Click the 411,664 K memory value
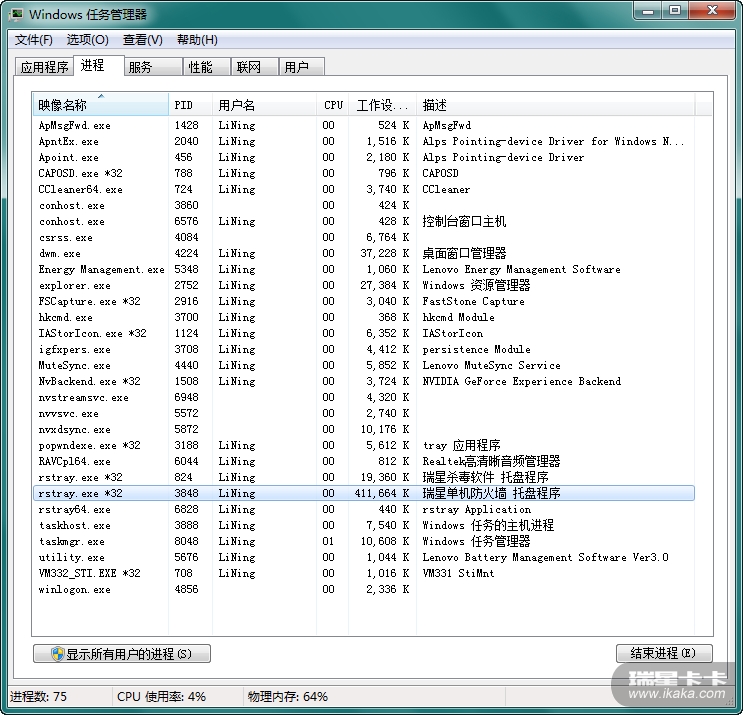Viewport: 743px width, 715px height. click(x=382, y=493)
